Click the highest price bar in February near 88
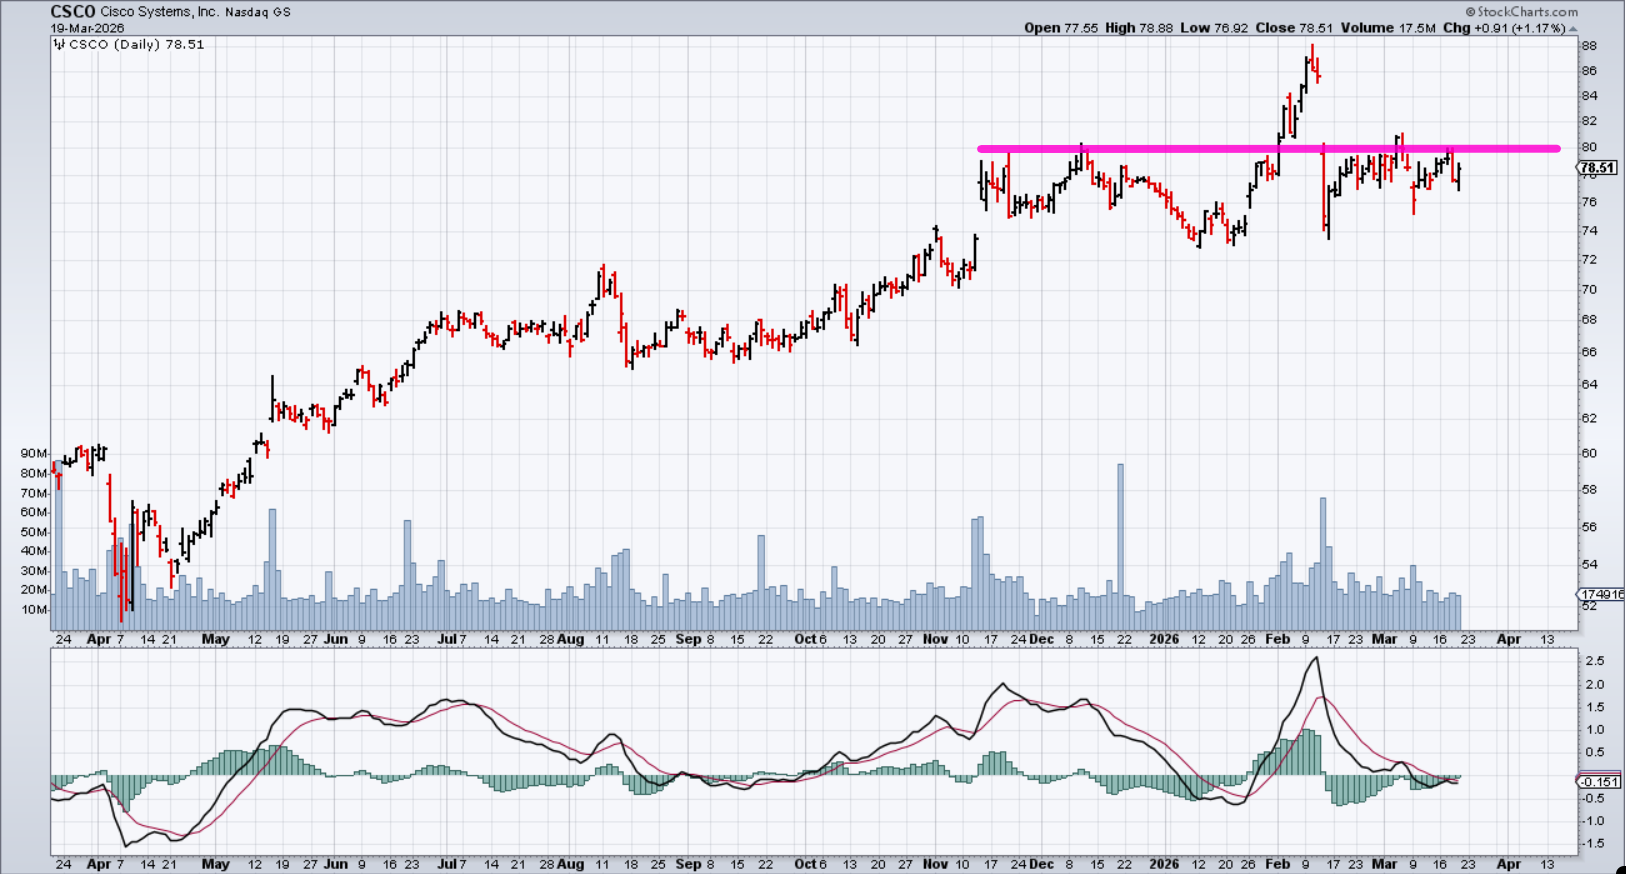Screen dimensions: 1626x874 tap(1312, 57)
